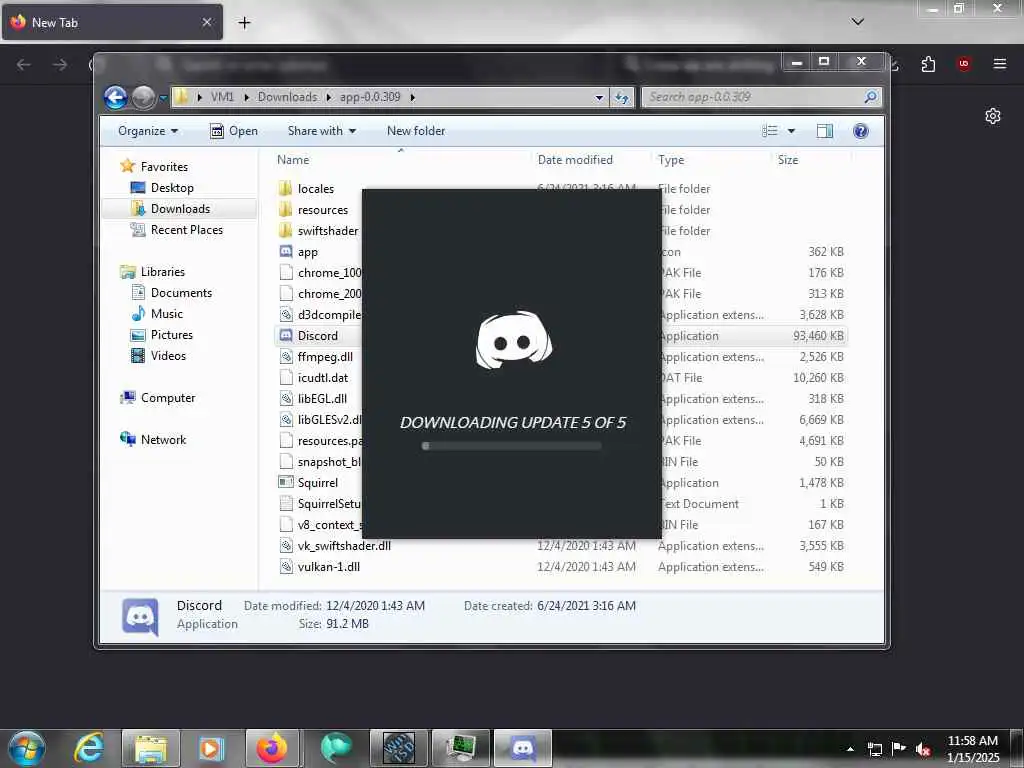Open the Firefox hamburger menu
Viewport: 1024px width, 768px height.
tap(999, 64)
